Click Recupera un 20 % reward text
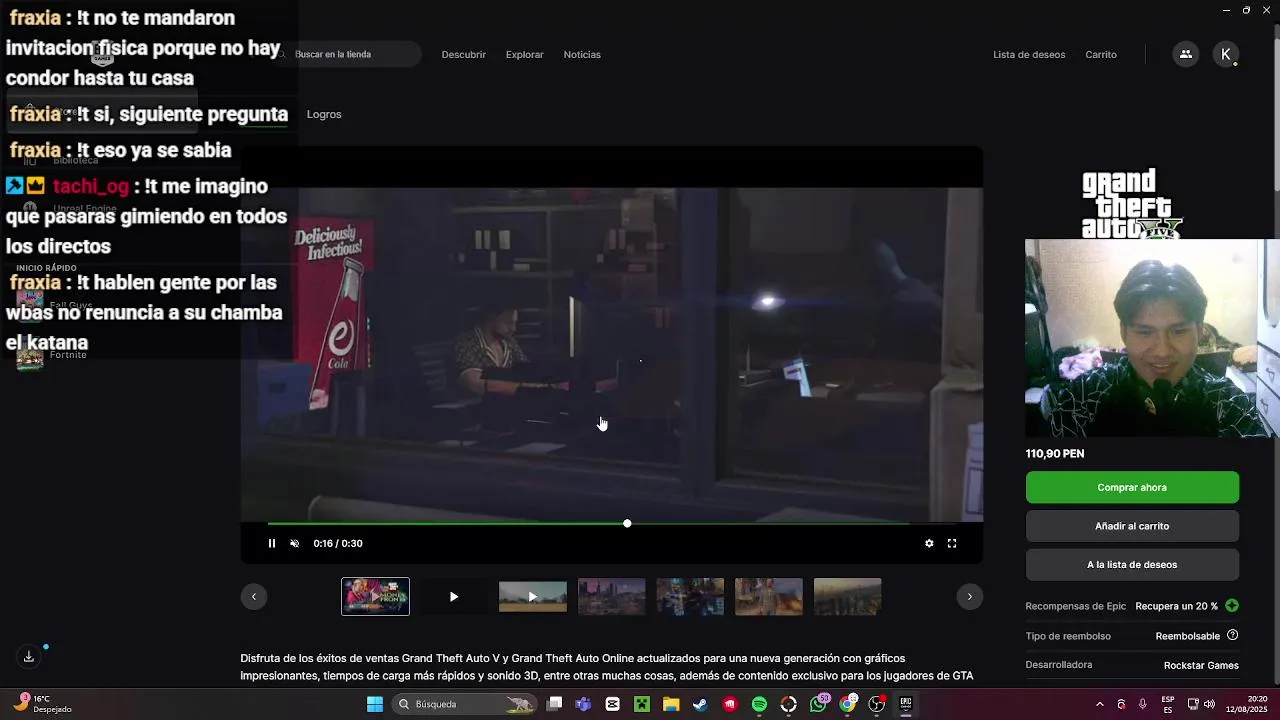The width and height of the screenshot is (1280, 720). coord(1176,606)
